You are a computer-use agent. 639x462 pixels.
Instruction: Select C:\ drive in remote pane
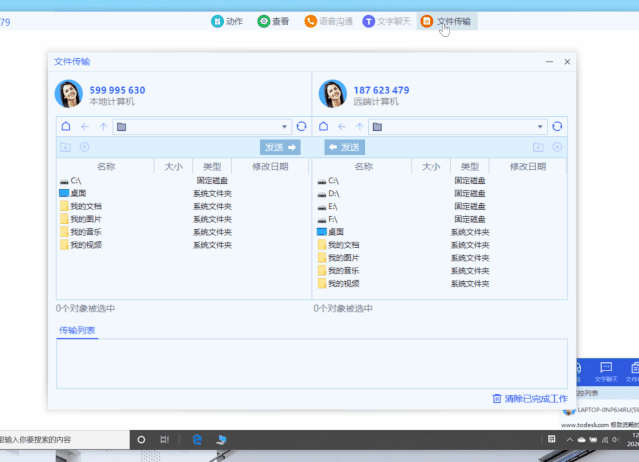tap(441, 180)
